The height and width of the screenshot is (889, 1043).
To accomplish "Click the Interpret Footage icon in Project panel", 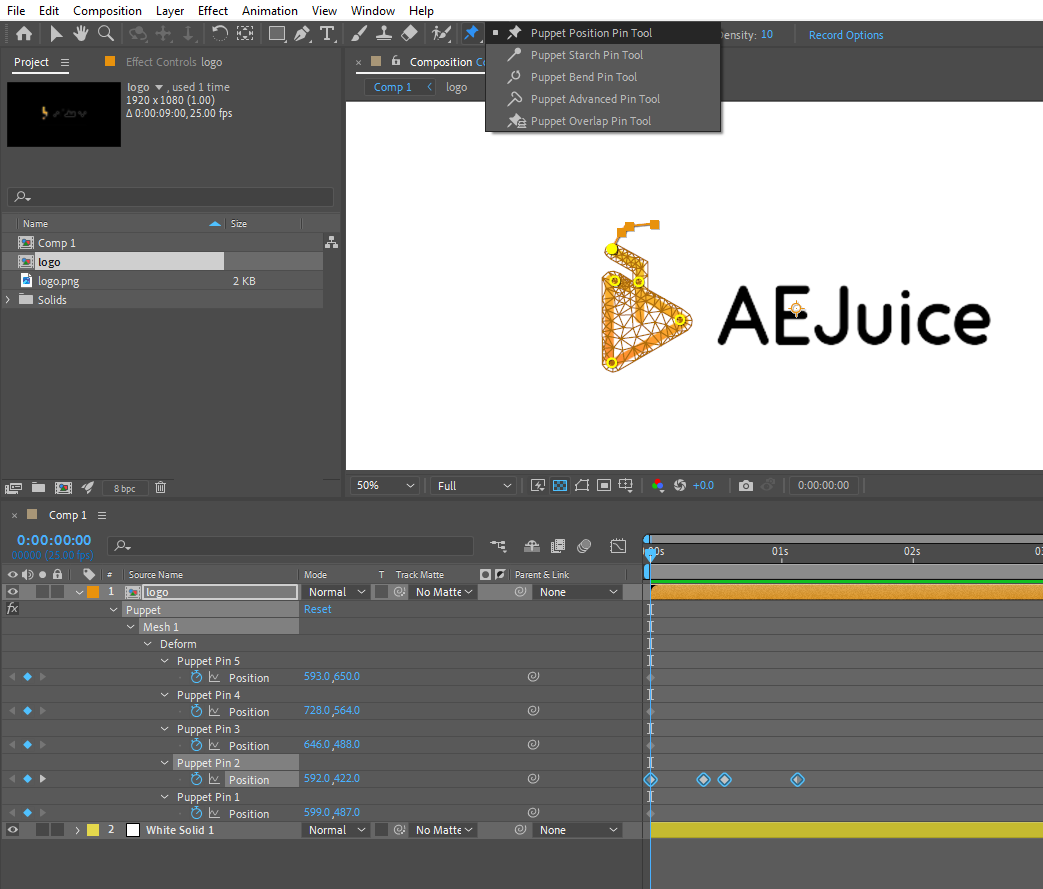I will coord(13,488).
